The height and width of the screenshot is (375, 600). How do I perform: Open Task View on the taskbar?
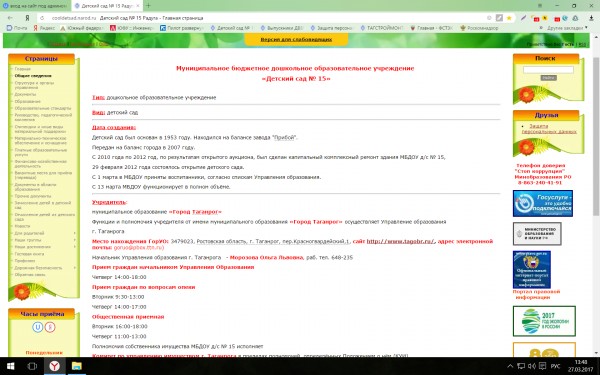(x=33, y=366)
